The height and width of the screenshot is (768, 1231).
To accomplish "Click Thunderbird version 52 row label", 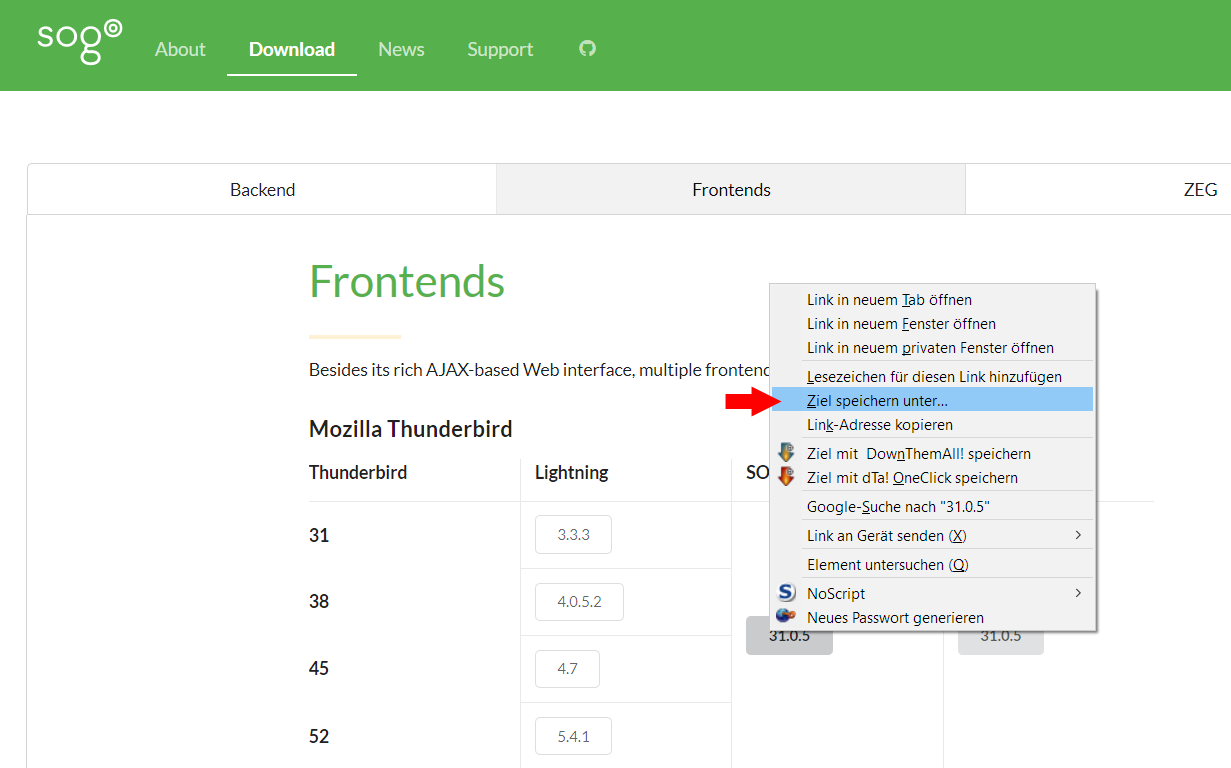I will tap(319, 736).
